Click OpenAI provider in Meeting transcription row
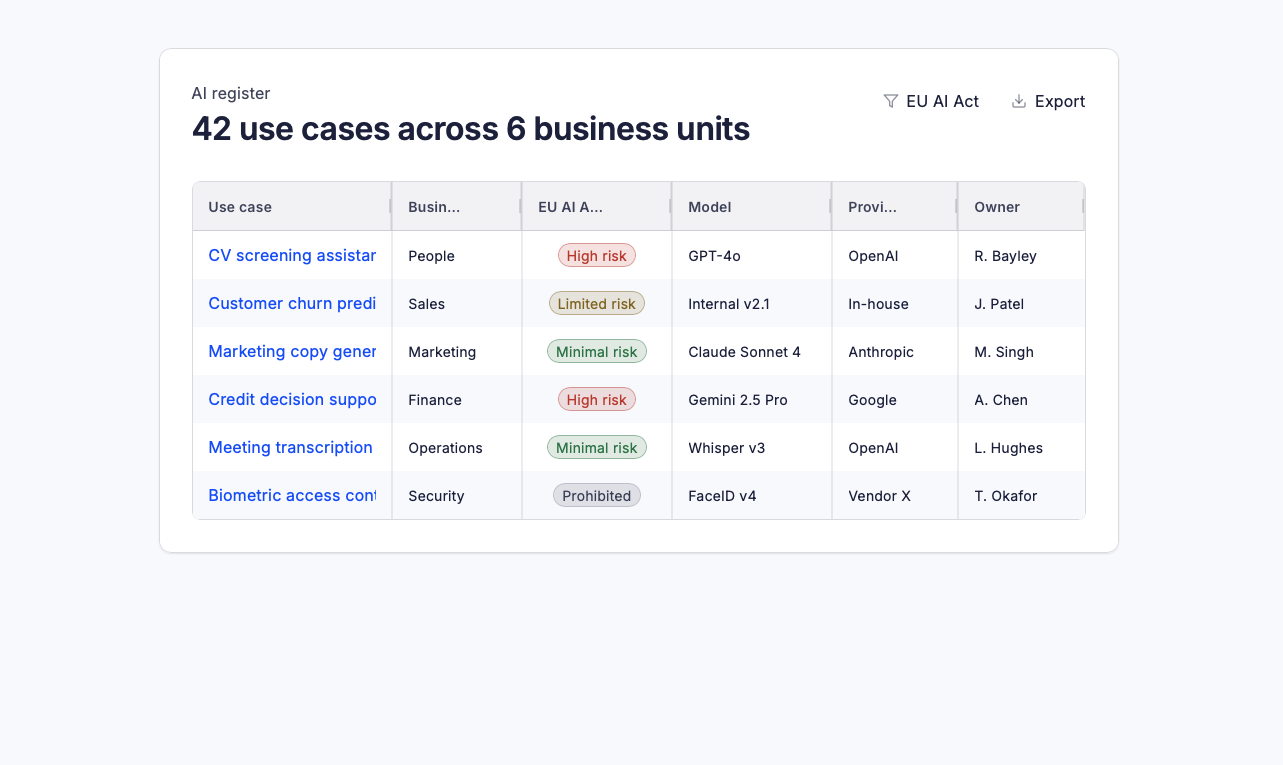Viewport: 1283px width, 765px height. (x=895, y=447)
